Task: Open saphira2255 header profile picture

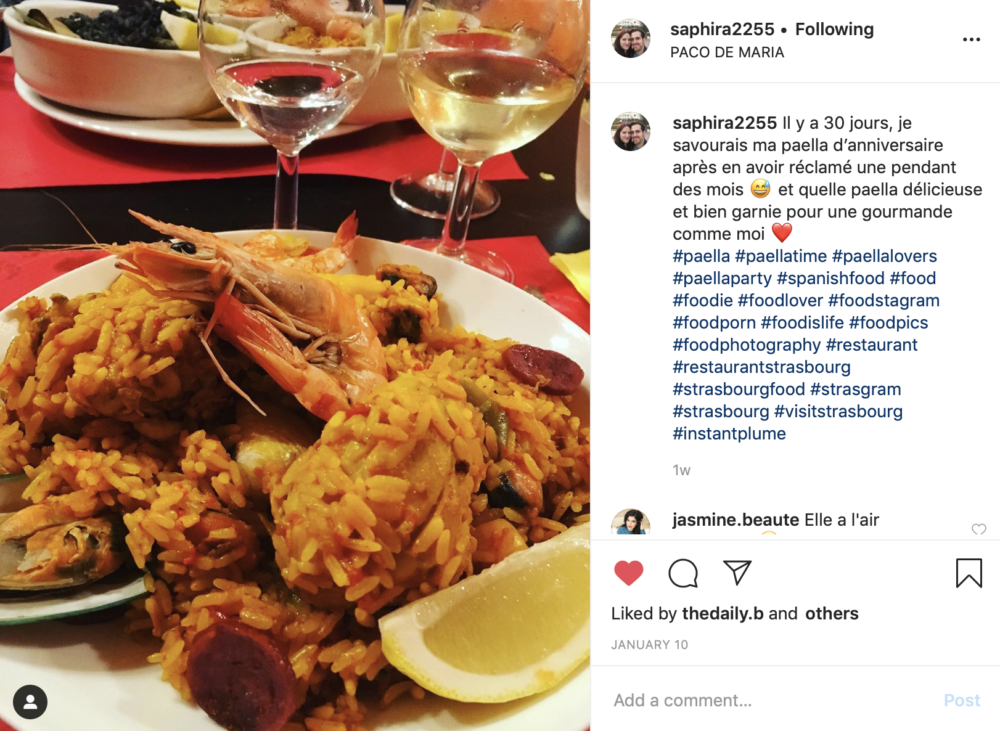Action: pos(631,38)
